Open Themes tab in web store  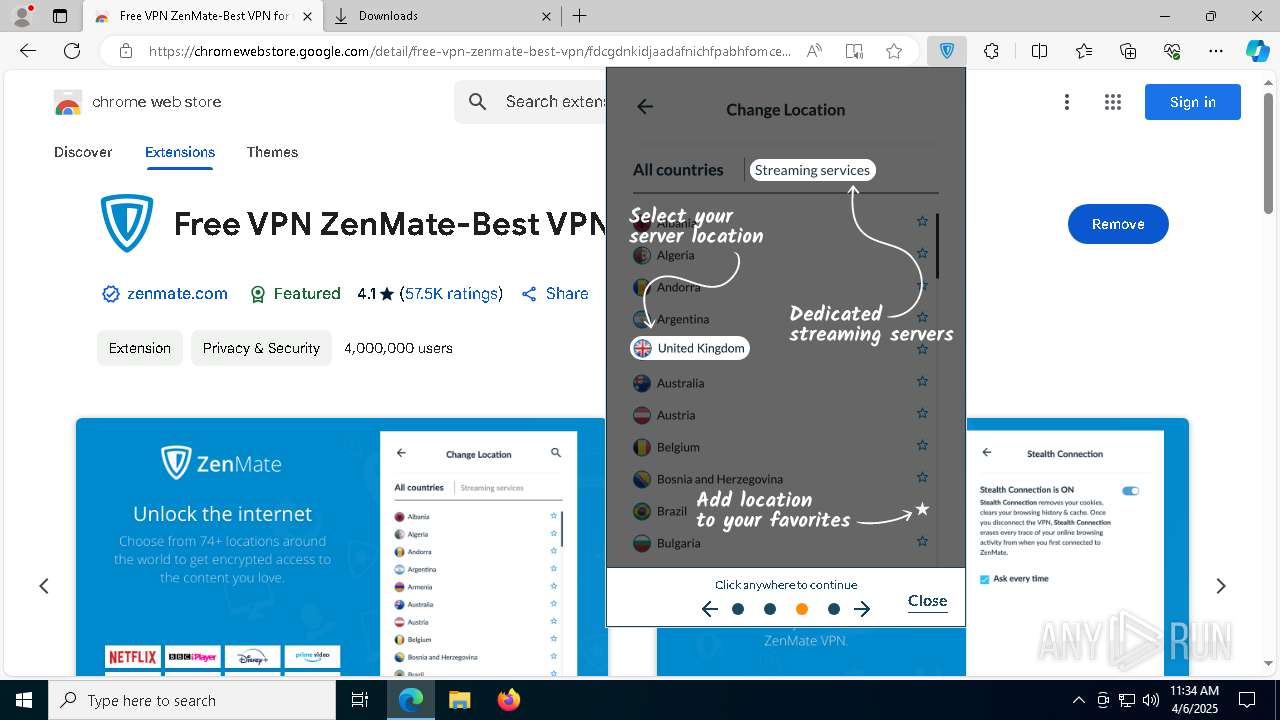coord(272,152)
